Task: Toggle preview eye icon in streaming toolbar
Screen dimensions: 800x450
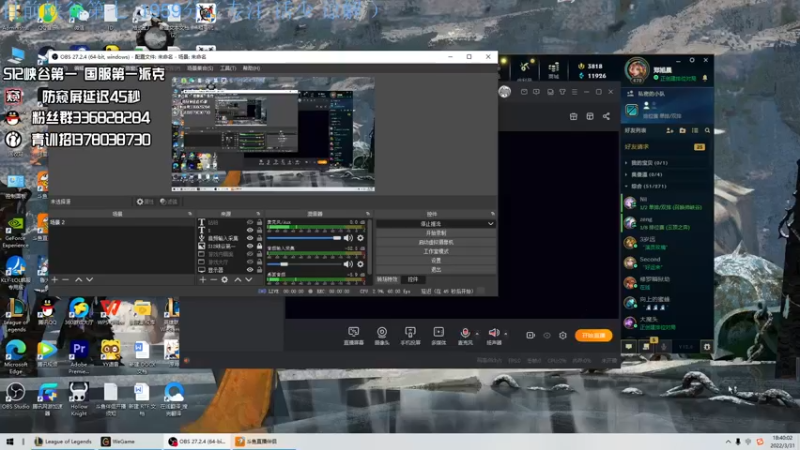Action: coord(547,335)
